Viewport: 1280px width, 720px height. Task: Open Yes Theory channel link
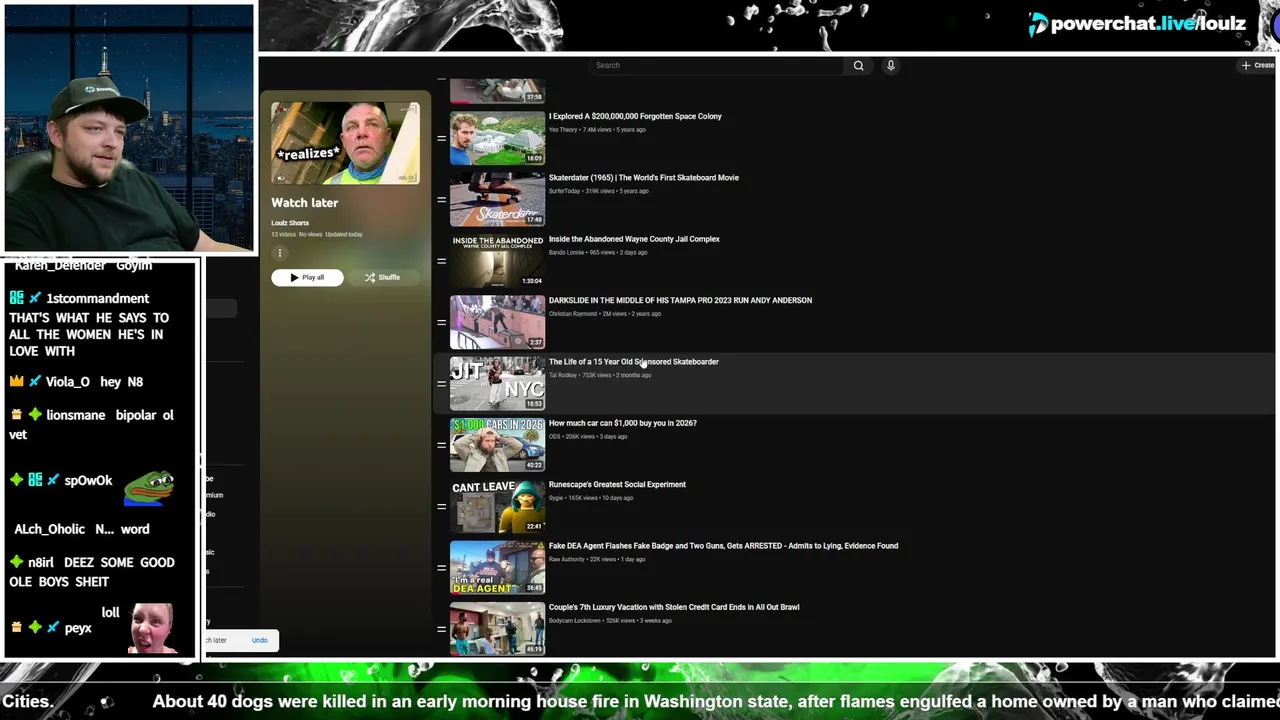563,130
